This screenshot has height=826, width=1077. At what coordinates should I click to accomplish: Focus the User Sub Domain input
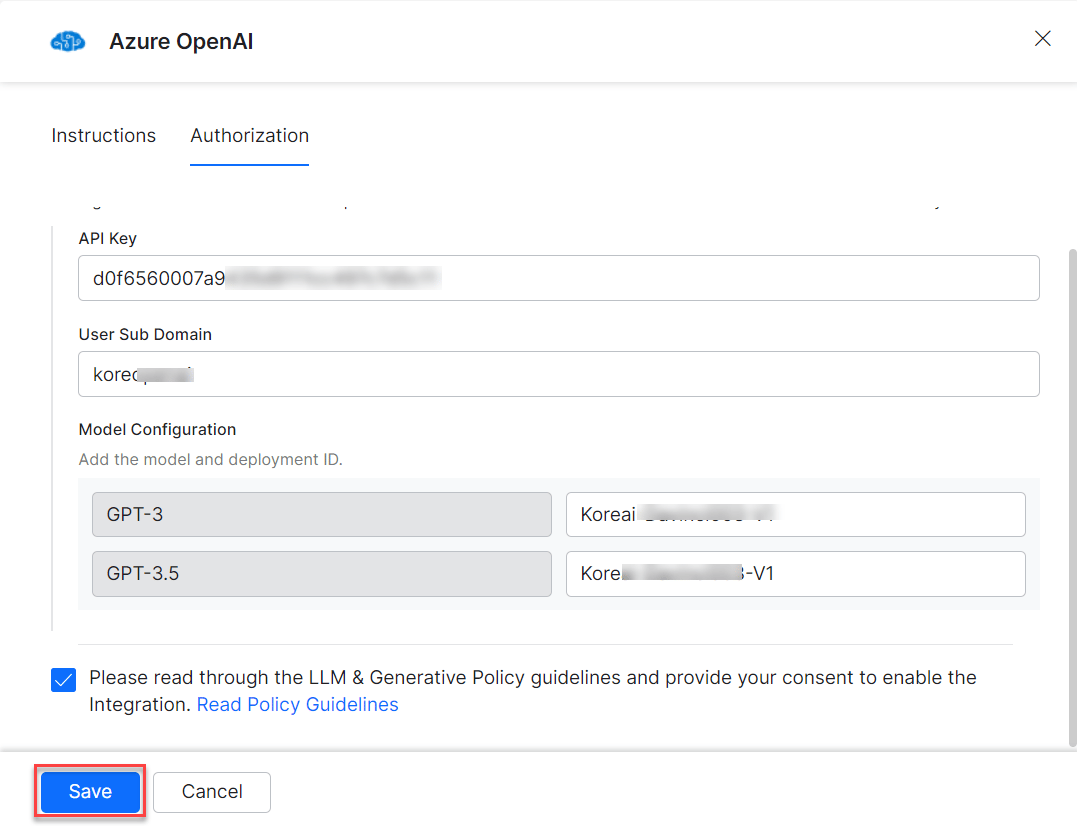[x=558, y=374]
